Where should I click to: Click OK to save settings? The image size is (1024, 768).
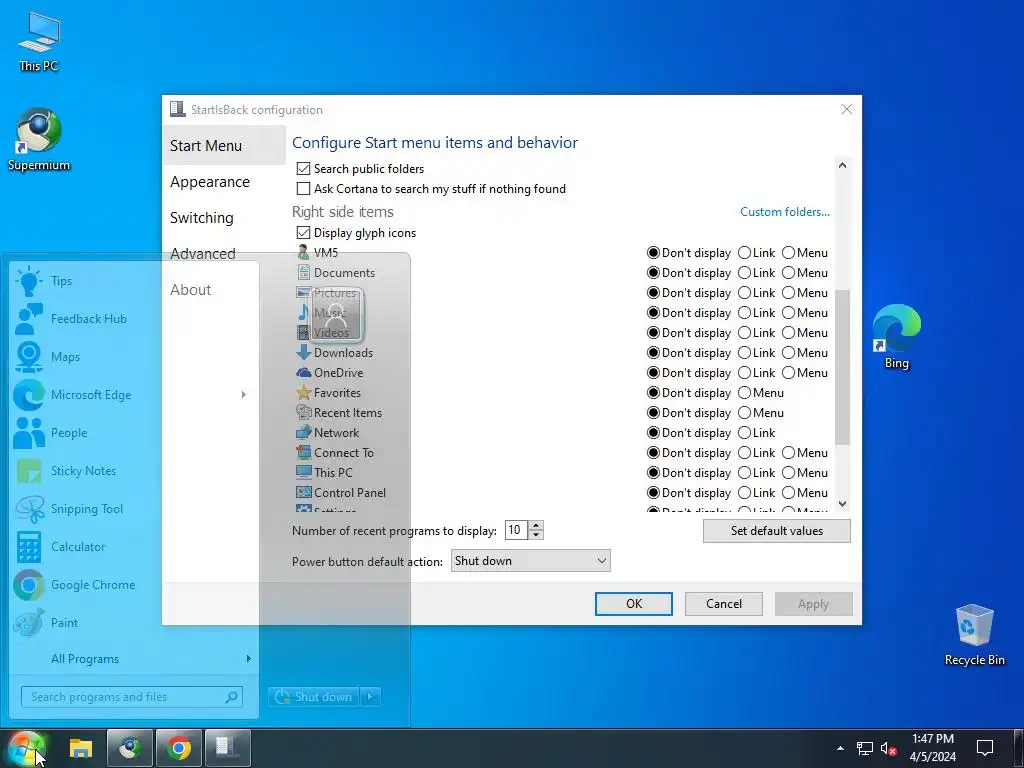[x=633, y=604]
